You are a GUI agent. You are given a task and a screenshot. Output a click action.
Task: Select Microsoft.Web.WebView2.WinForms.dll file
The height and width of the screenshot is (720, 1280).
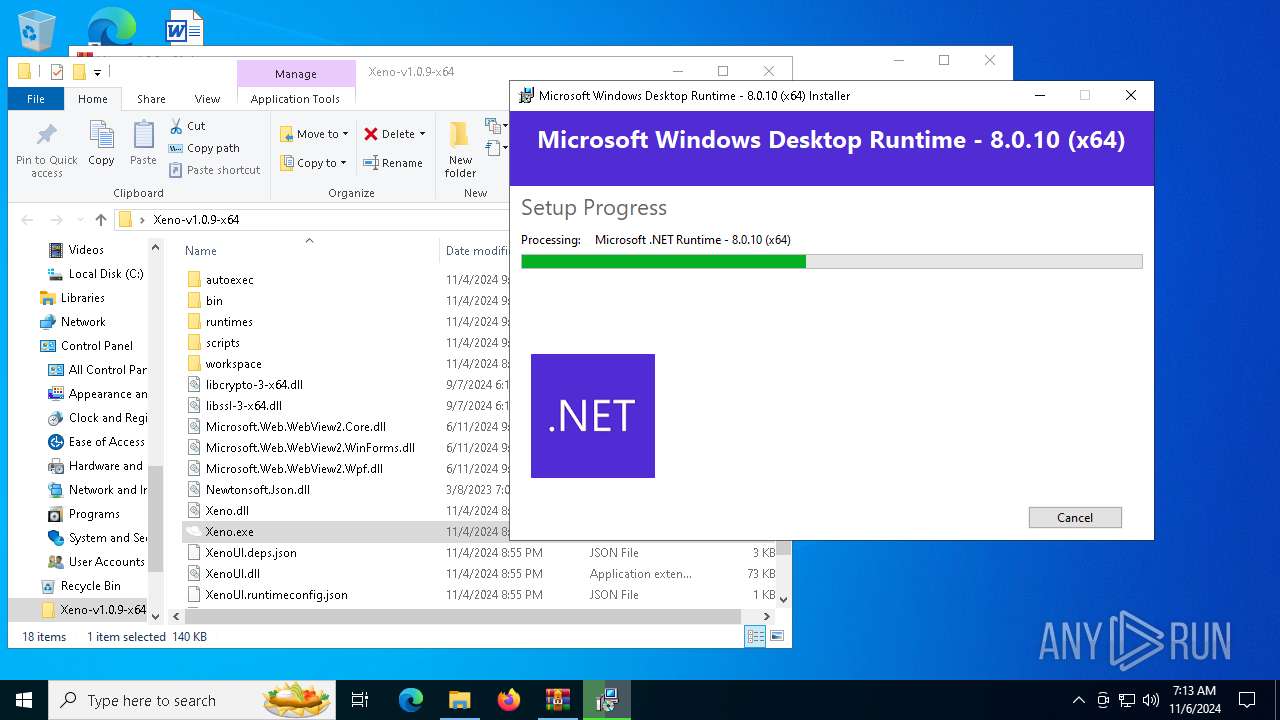click(301, 448)
